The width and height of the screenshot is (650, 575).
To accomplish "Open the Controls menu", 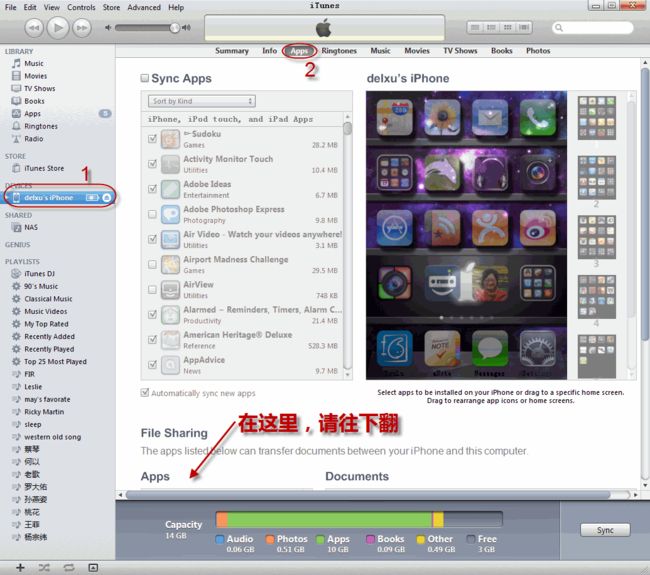I will click(x=81, y=7).
